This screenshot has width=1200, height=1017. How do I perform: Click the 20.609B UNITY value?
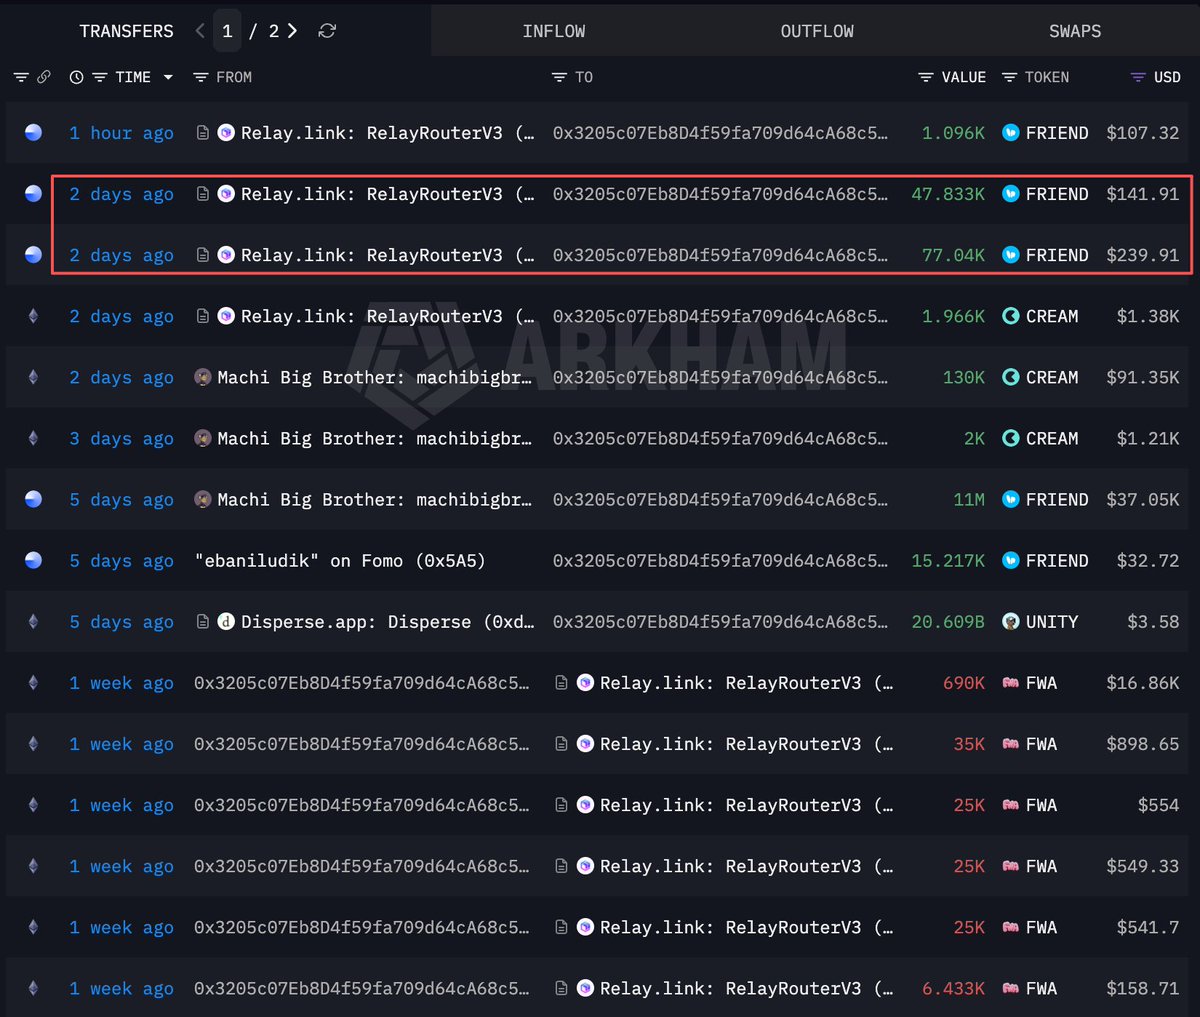948,621
